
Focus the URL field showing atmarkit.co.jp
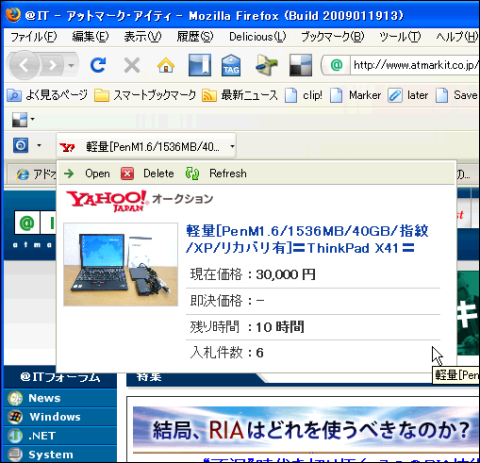(415, 65)
